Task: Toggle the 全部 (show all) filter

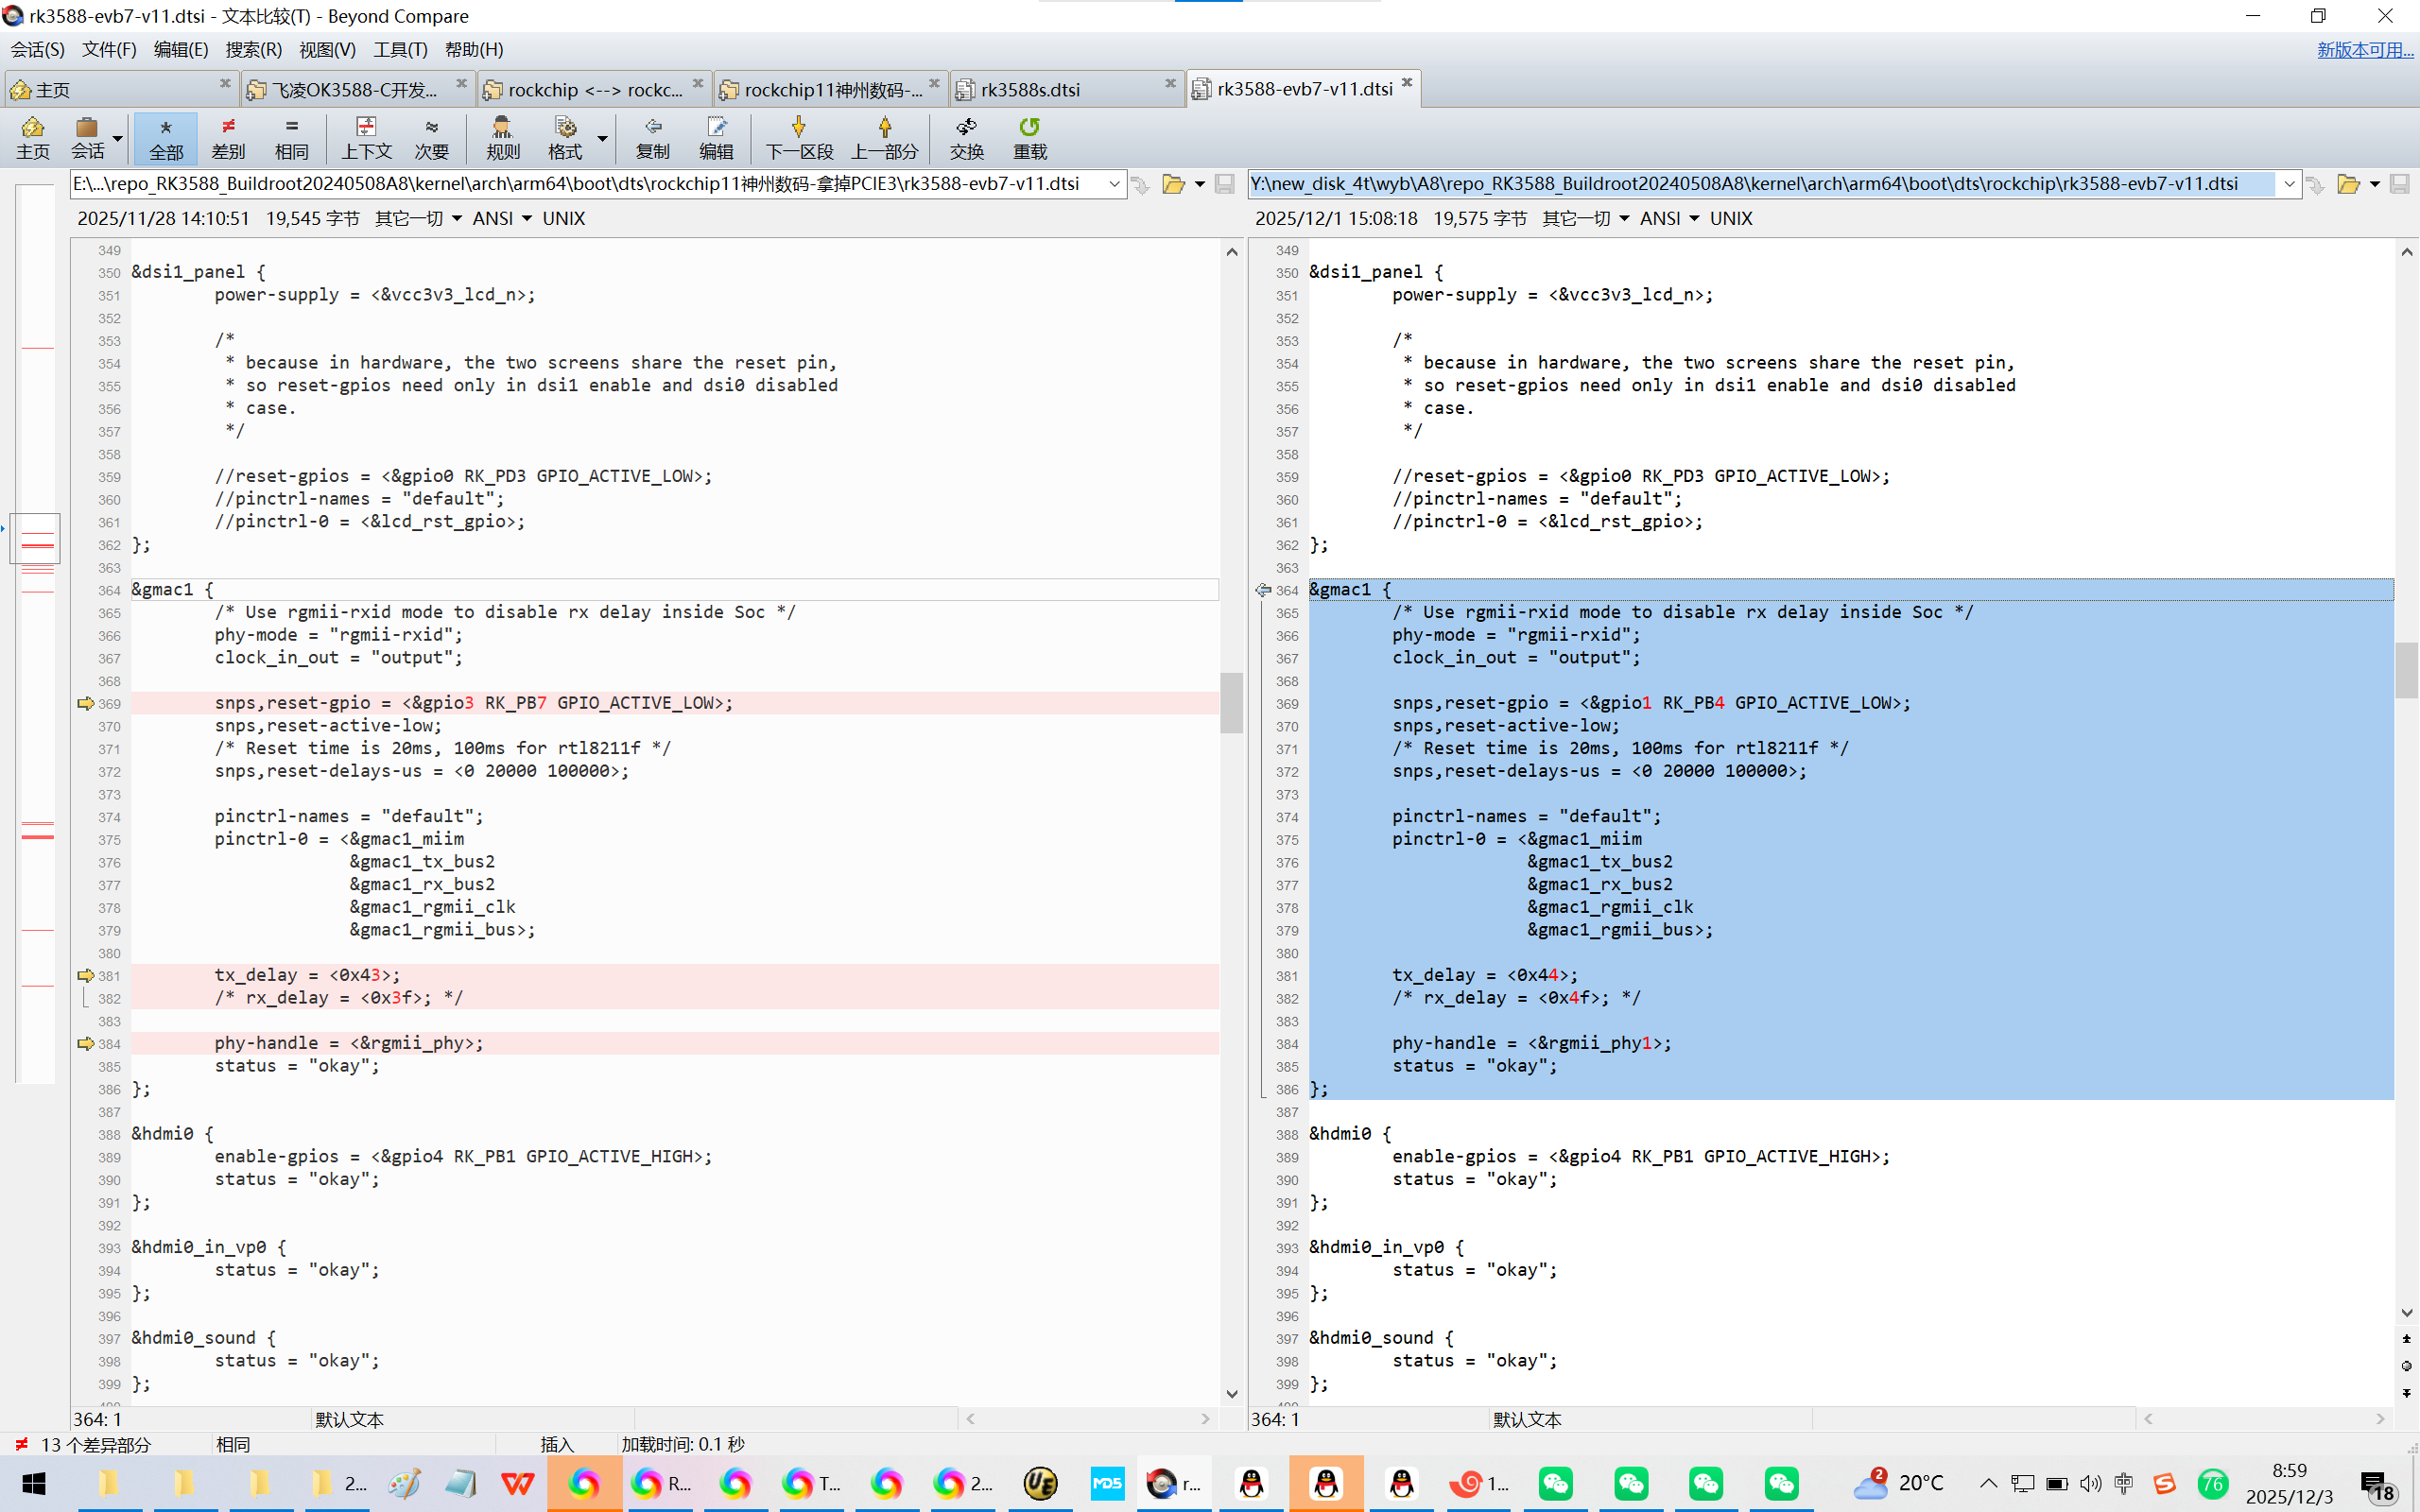Action: point(166,137)
